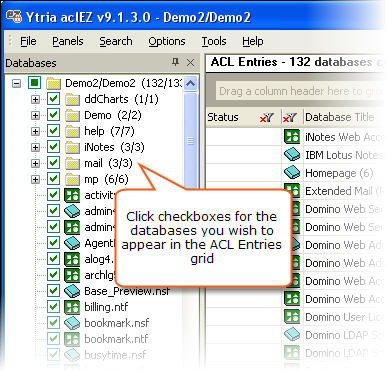The image size is (387, 371).
Task: Open the Options menu
Action: coord(167,41)
